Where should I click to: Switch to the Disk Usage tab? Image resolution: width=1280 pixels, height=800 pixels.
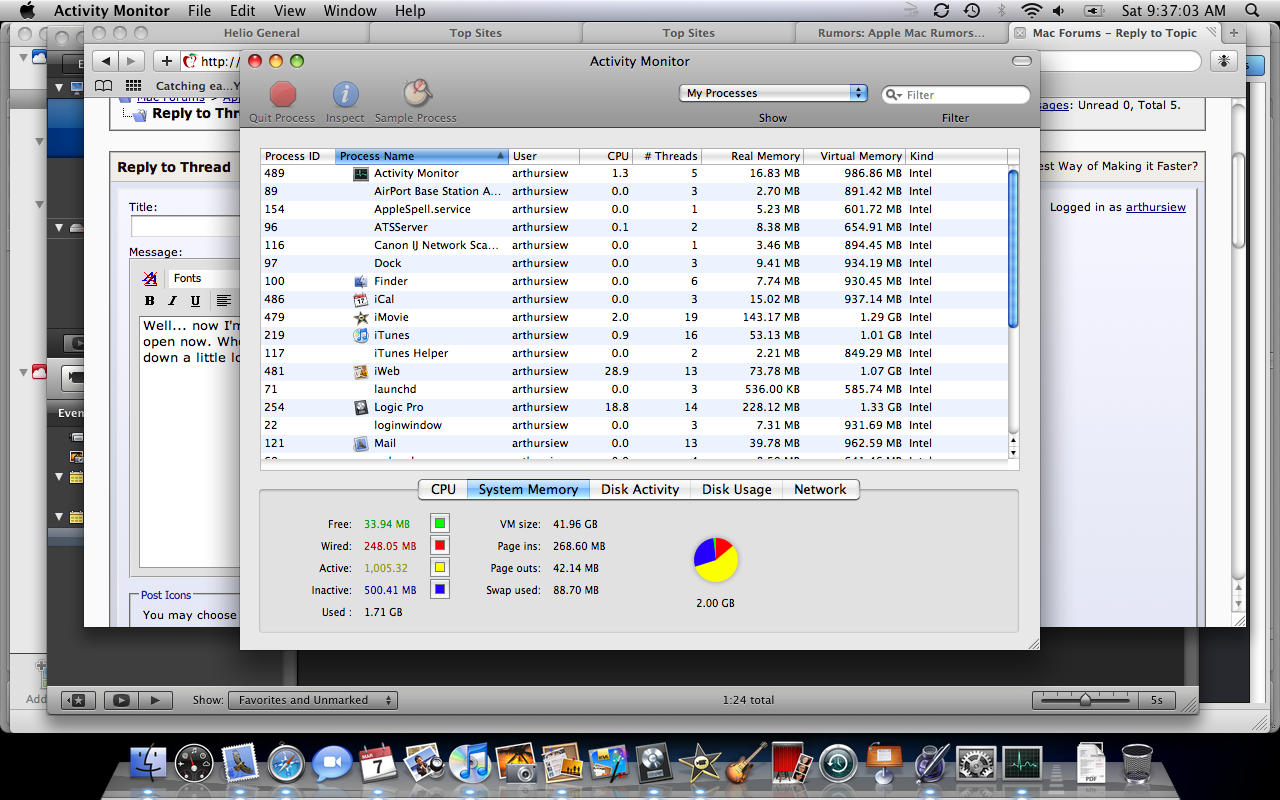pos(737,489)
